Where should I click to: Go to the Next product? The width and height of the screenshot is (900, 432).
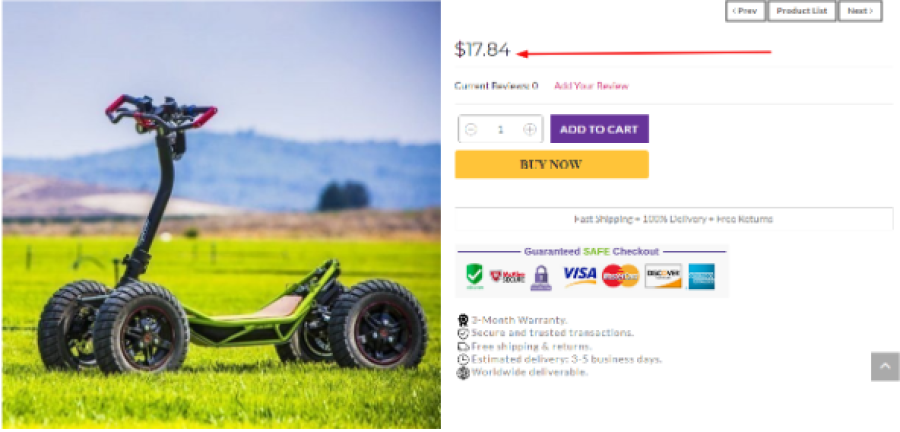tap(859, 11)
